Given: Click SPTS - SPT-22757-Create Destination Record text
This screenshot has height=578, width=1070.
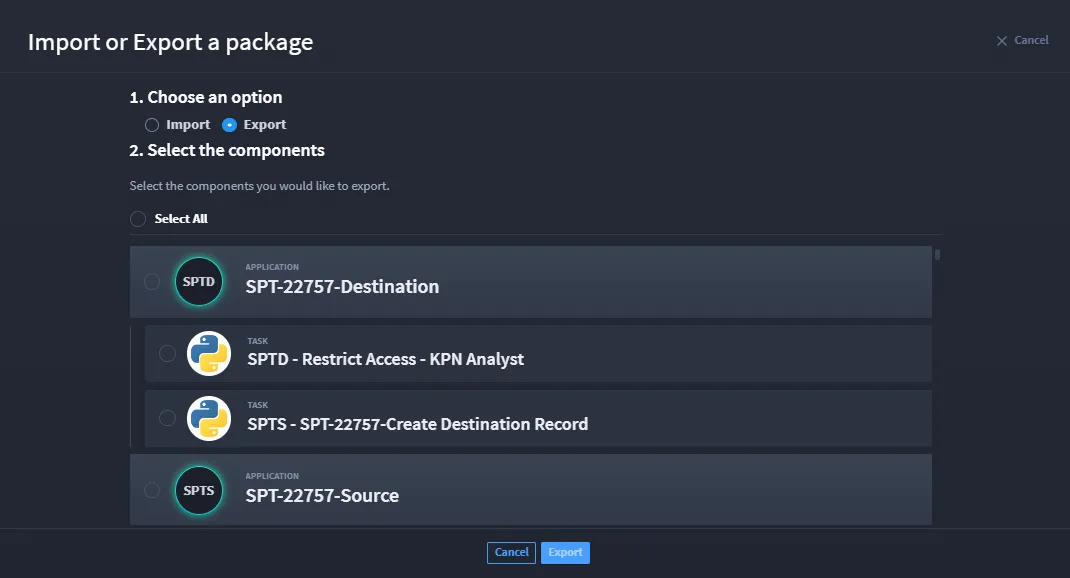Looking at the screenshot, I should point(418,424).
